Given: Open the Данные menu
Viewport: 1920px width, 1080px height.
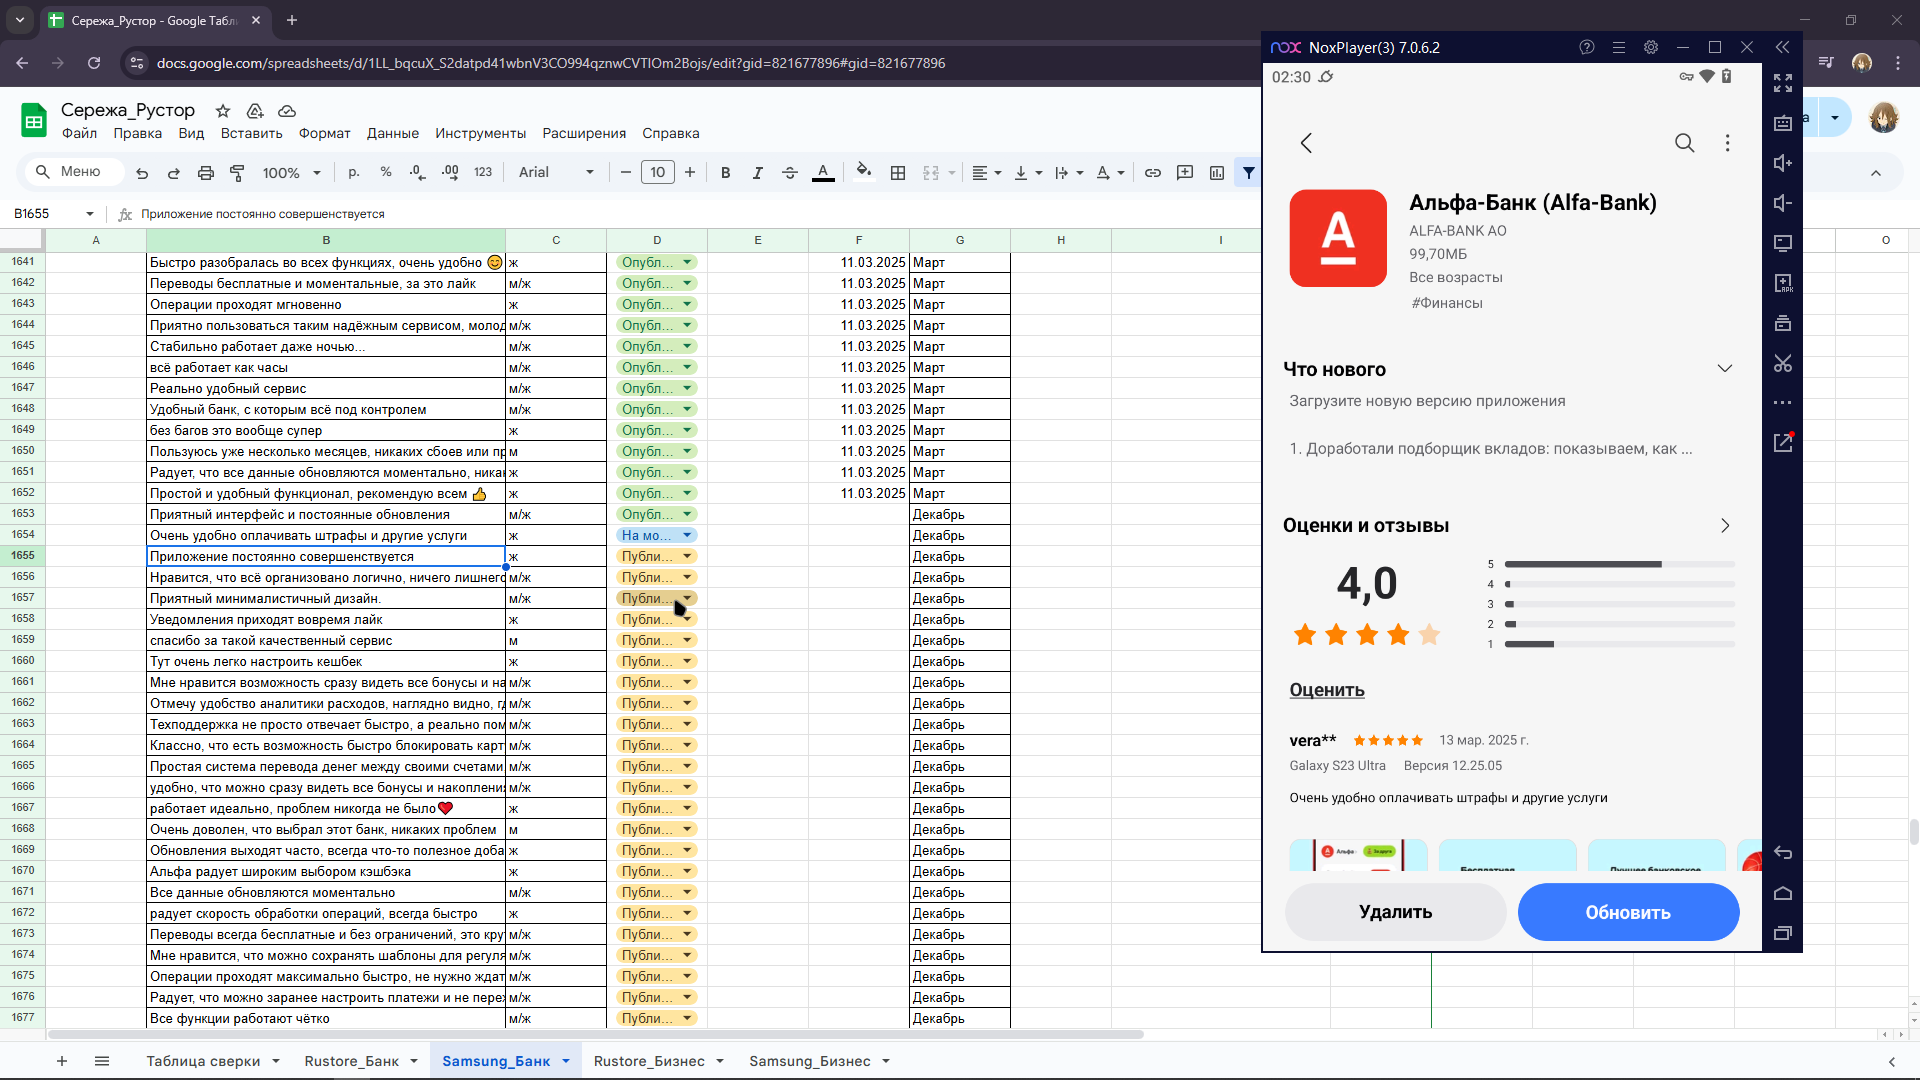Looking at the screenshot, I should 393,133.
